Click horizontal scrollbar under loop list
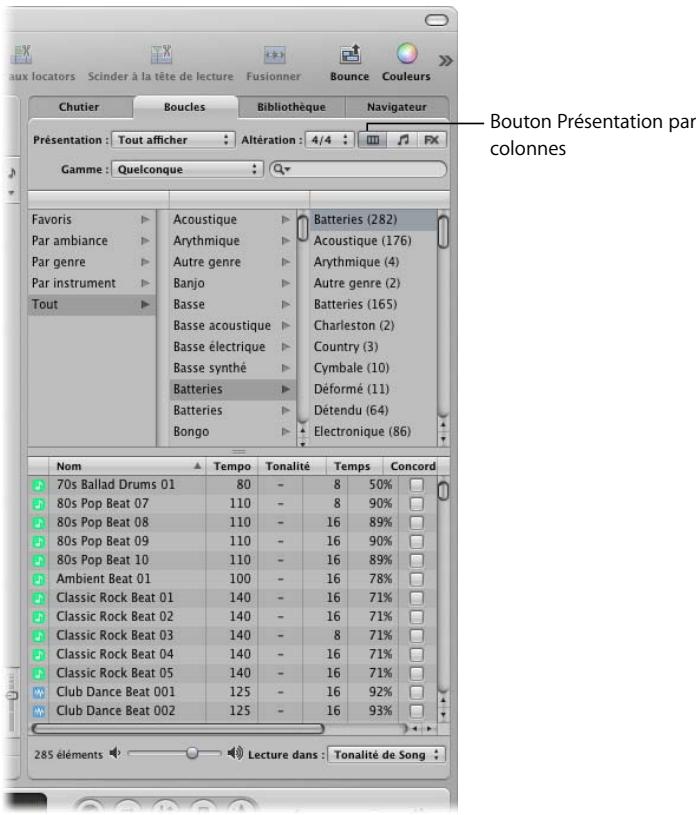The height and width of the screenshot is (815, 698). point(178,729)
